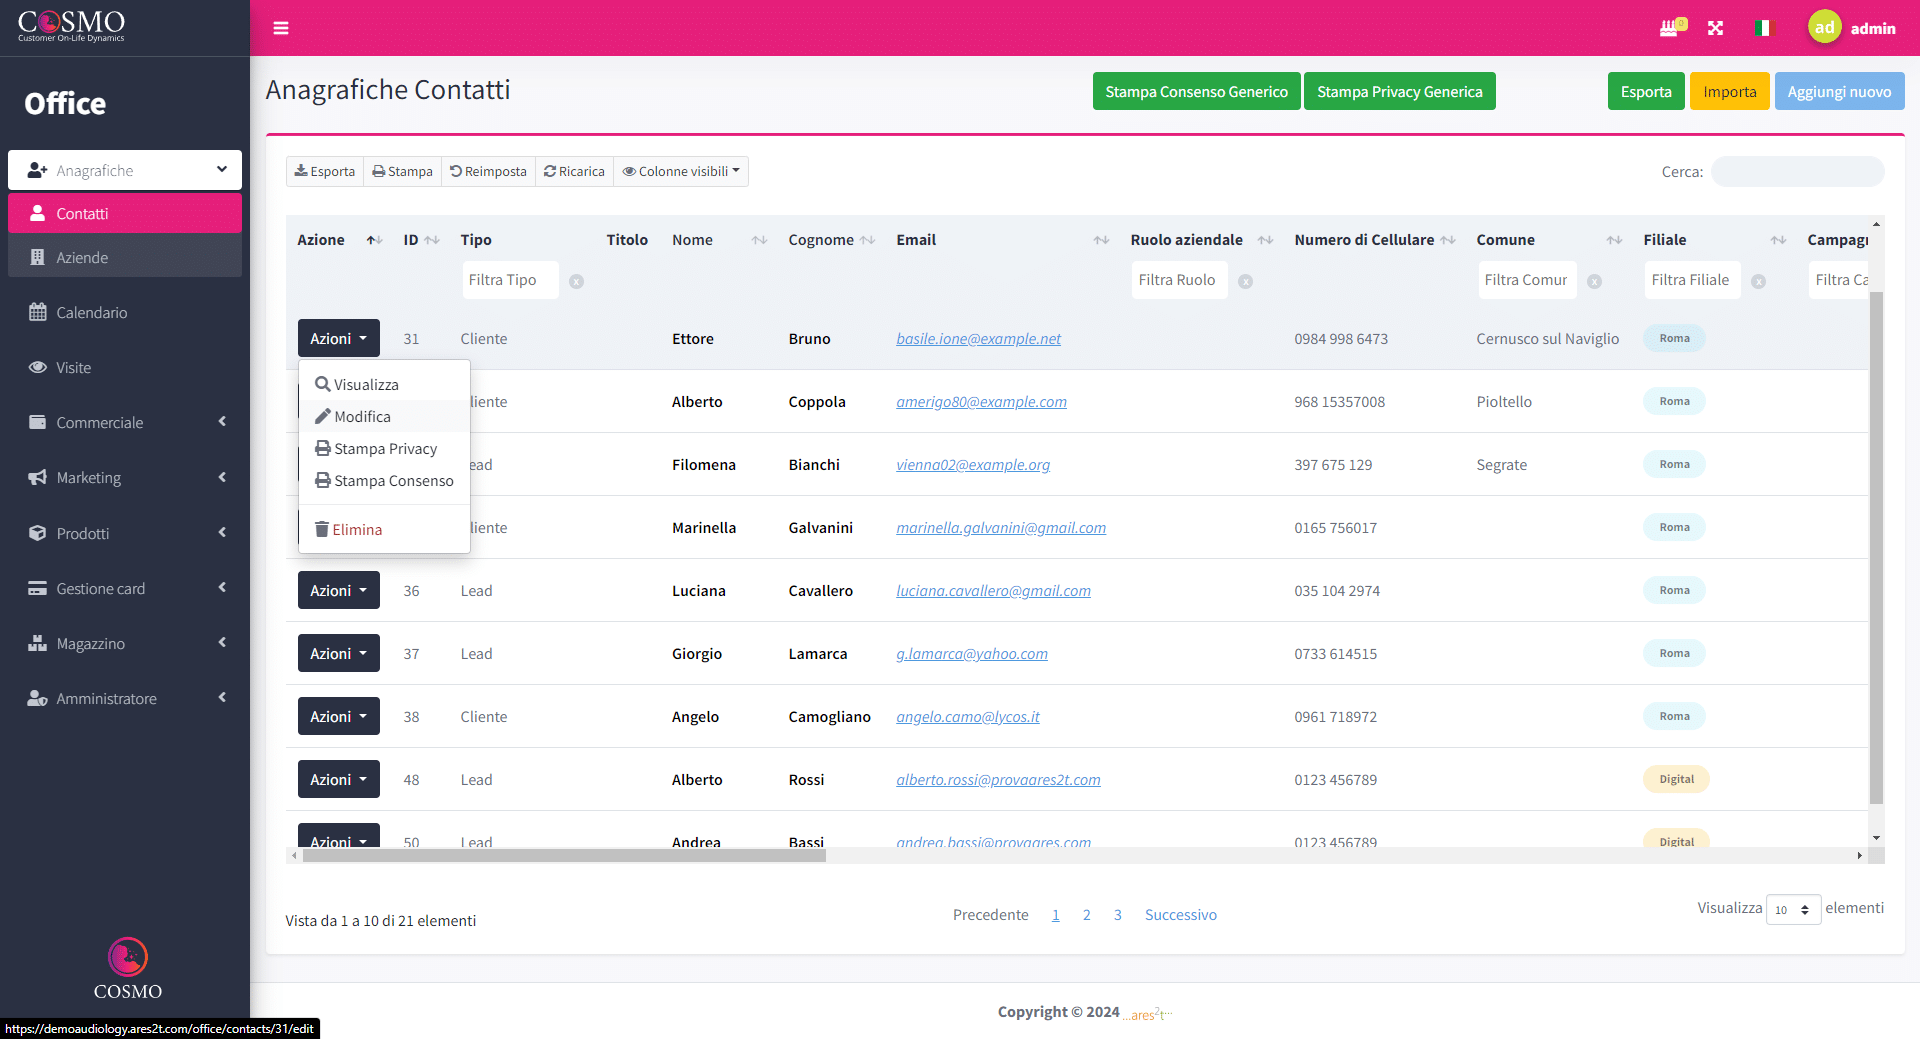Select Aziende in the sidebar
1920x1039 pixels.
point(125,257)
